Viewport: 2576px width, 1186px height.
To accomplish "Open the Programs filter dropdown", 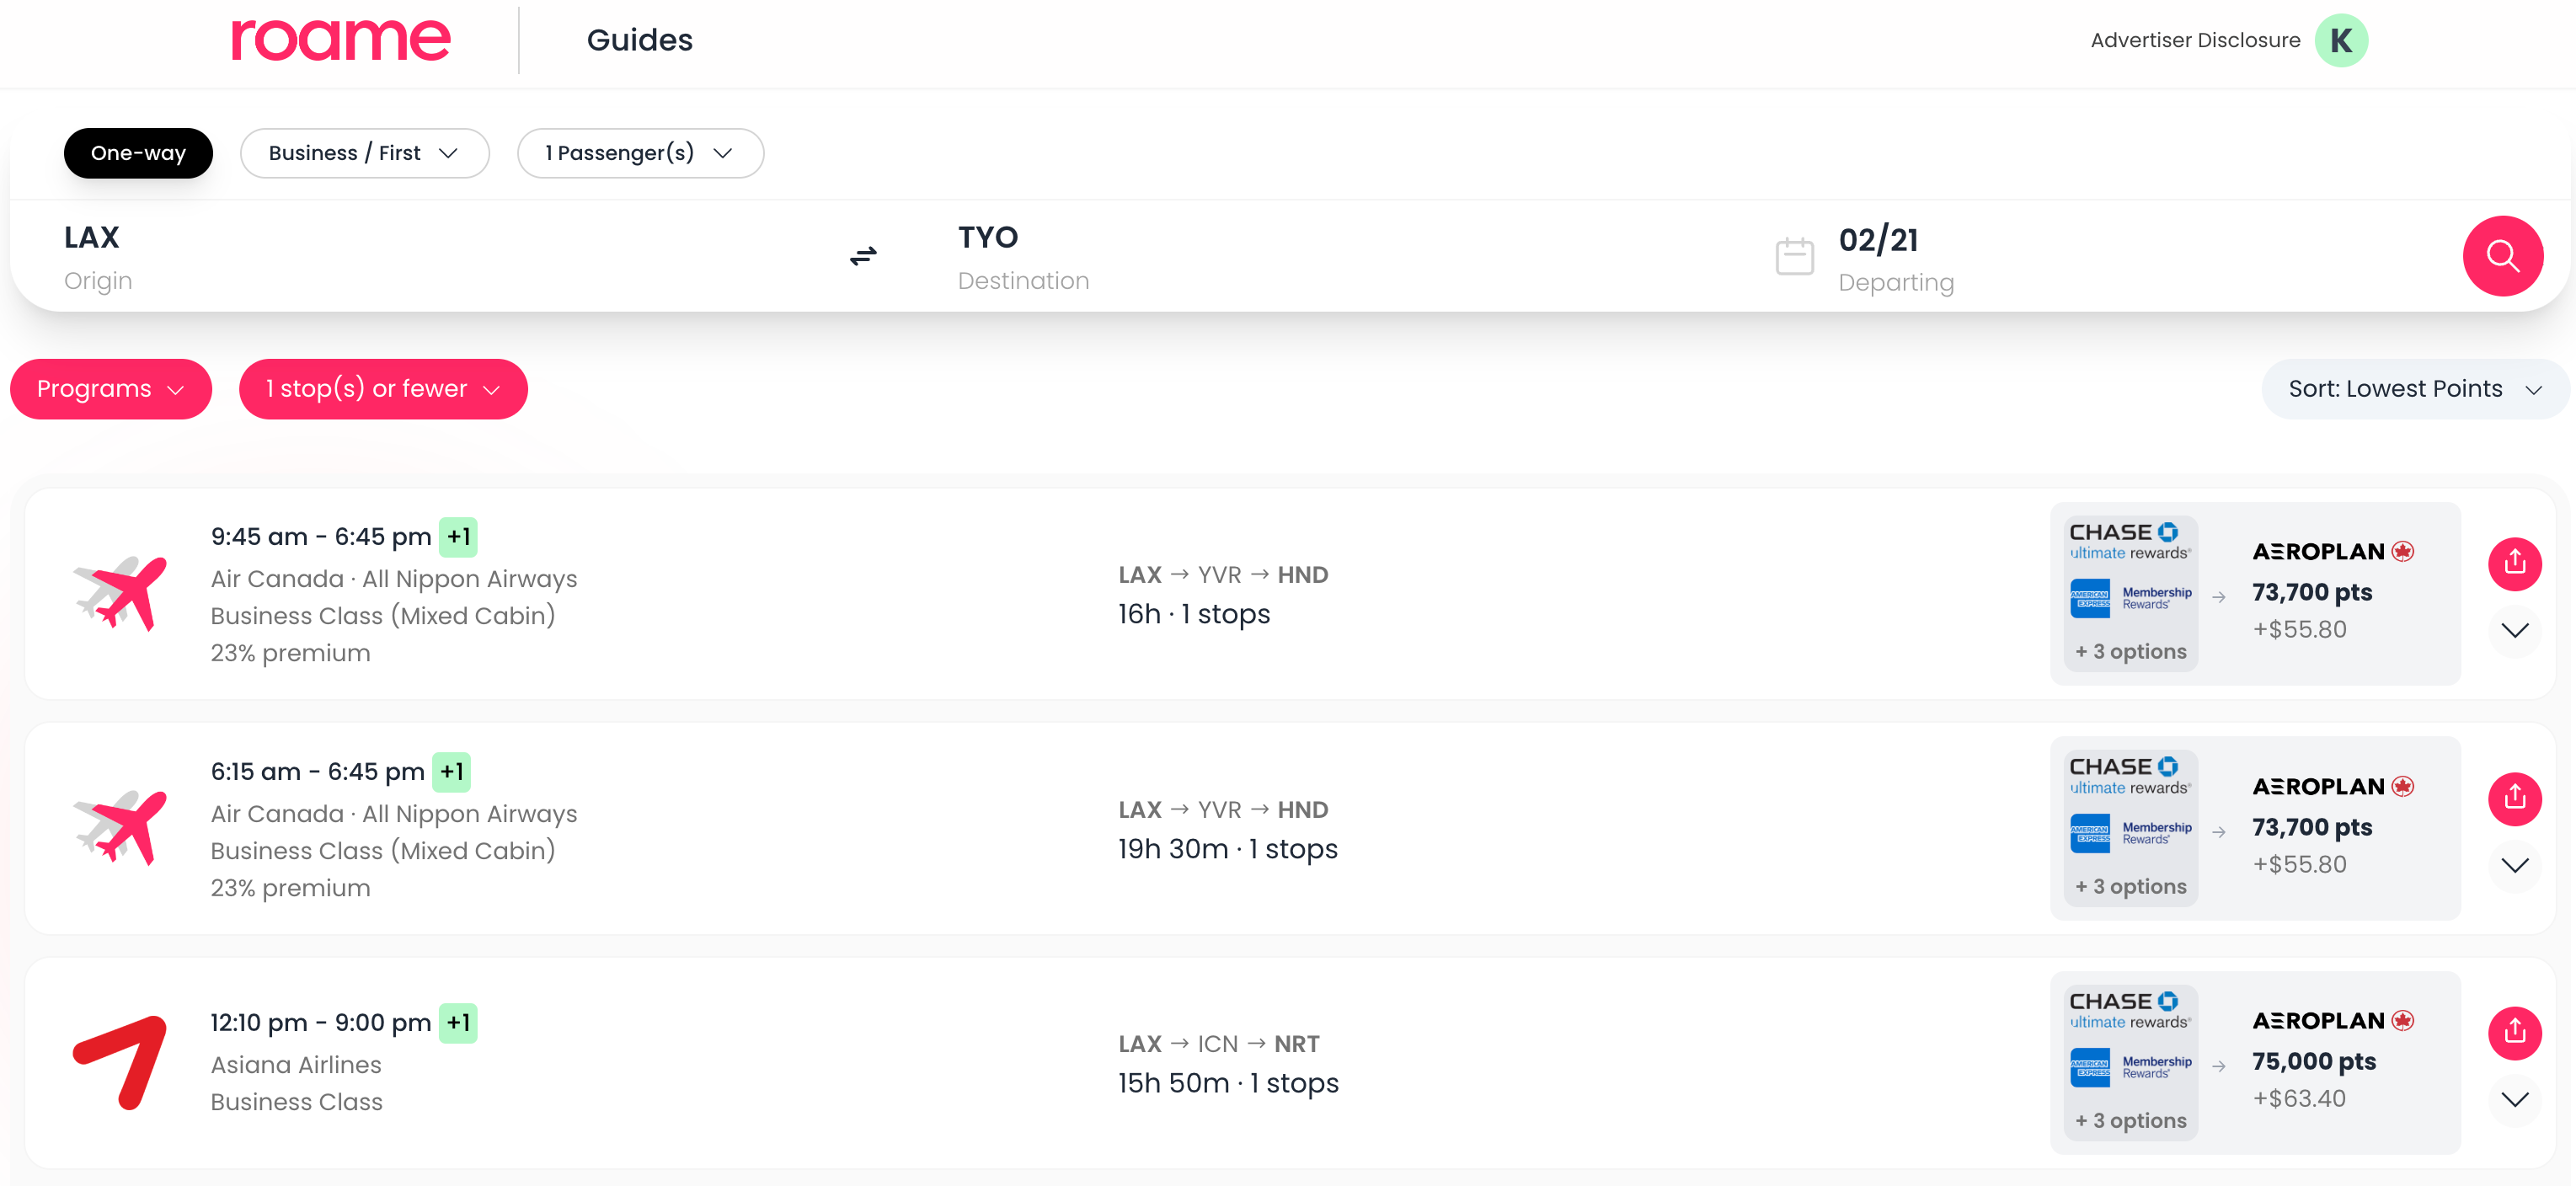I will pyautogui.click(x=110, y=389).
